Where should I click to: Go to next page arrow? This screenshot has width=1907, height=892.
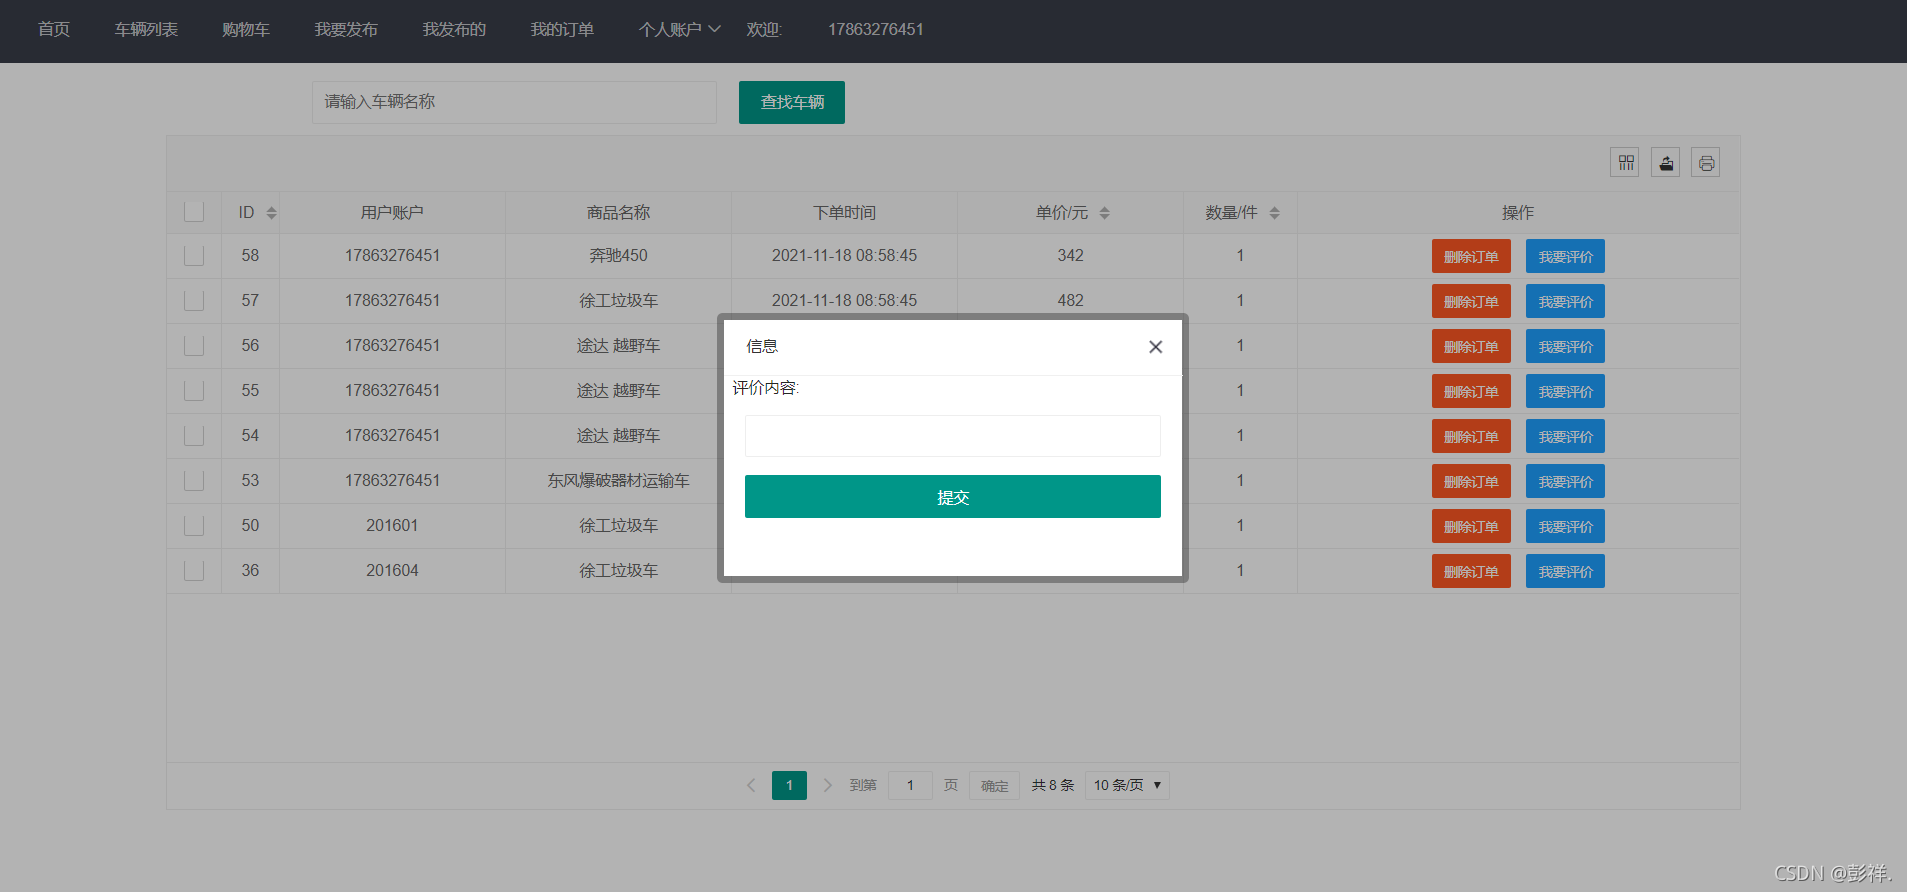(827, 785)
